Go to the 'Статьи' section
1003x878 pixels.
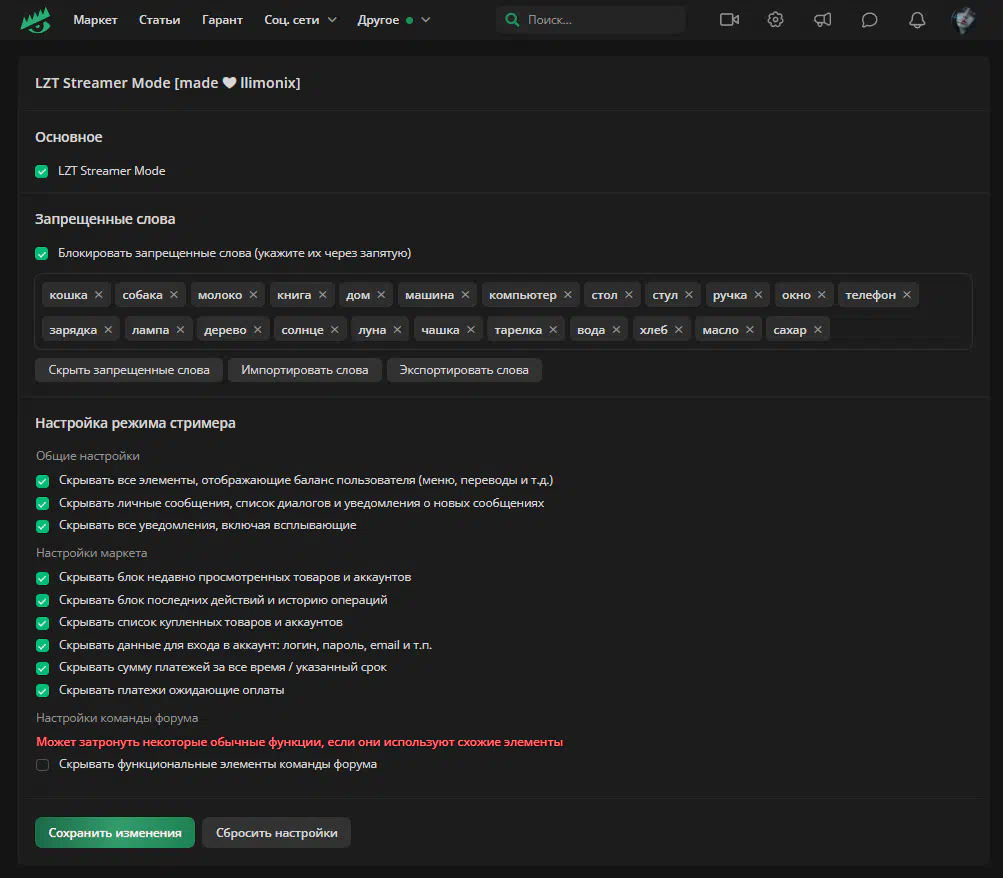point(160,20)
